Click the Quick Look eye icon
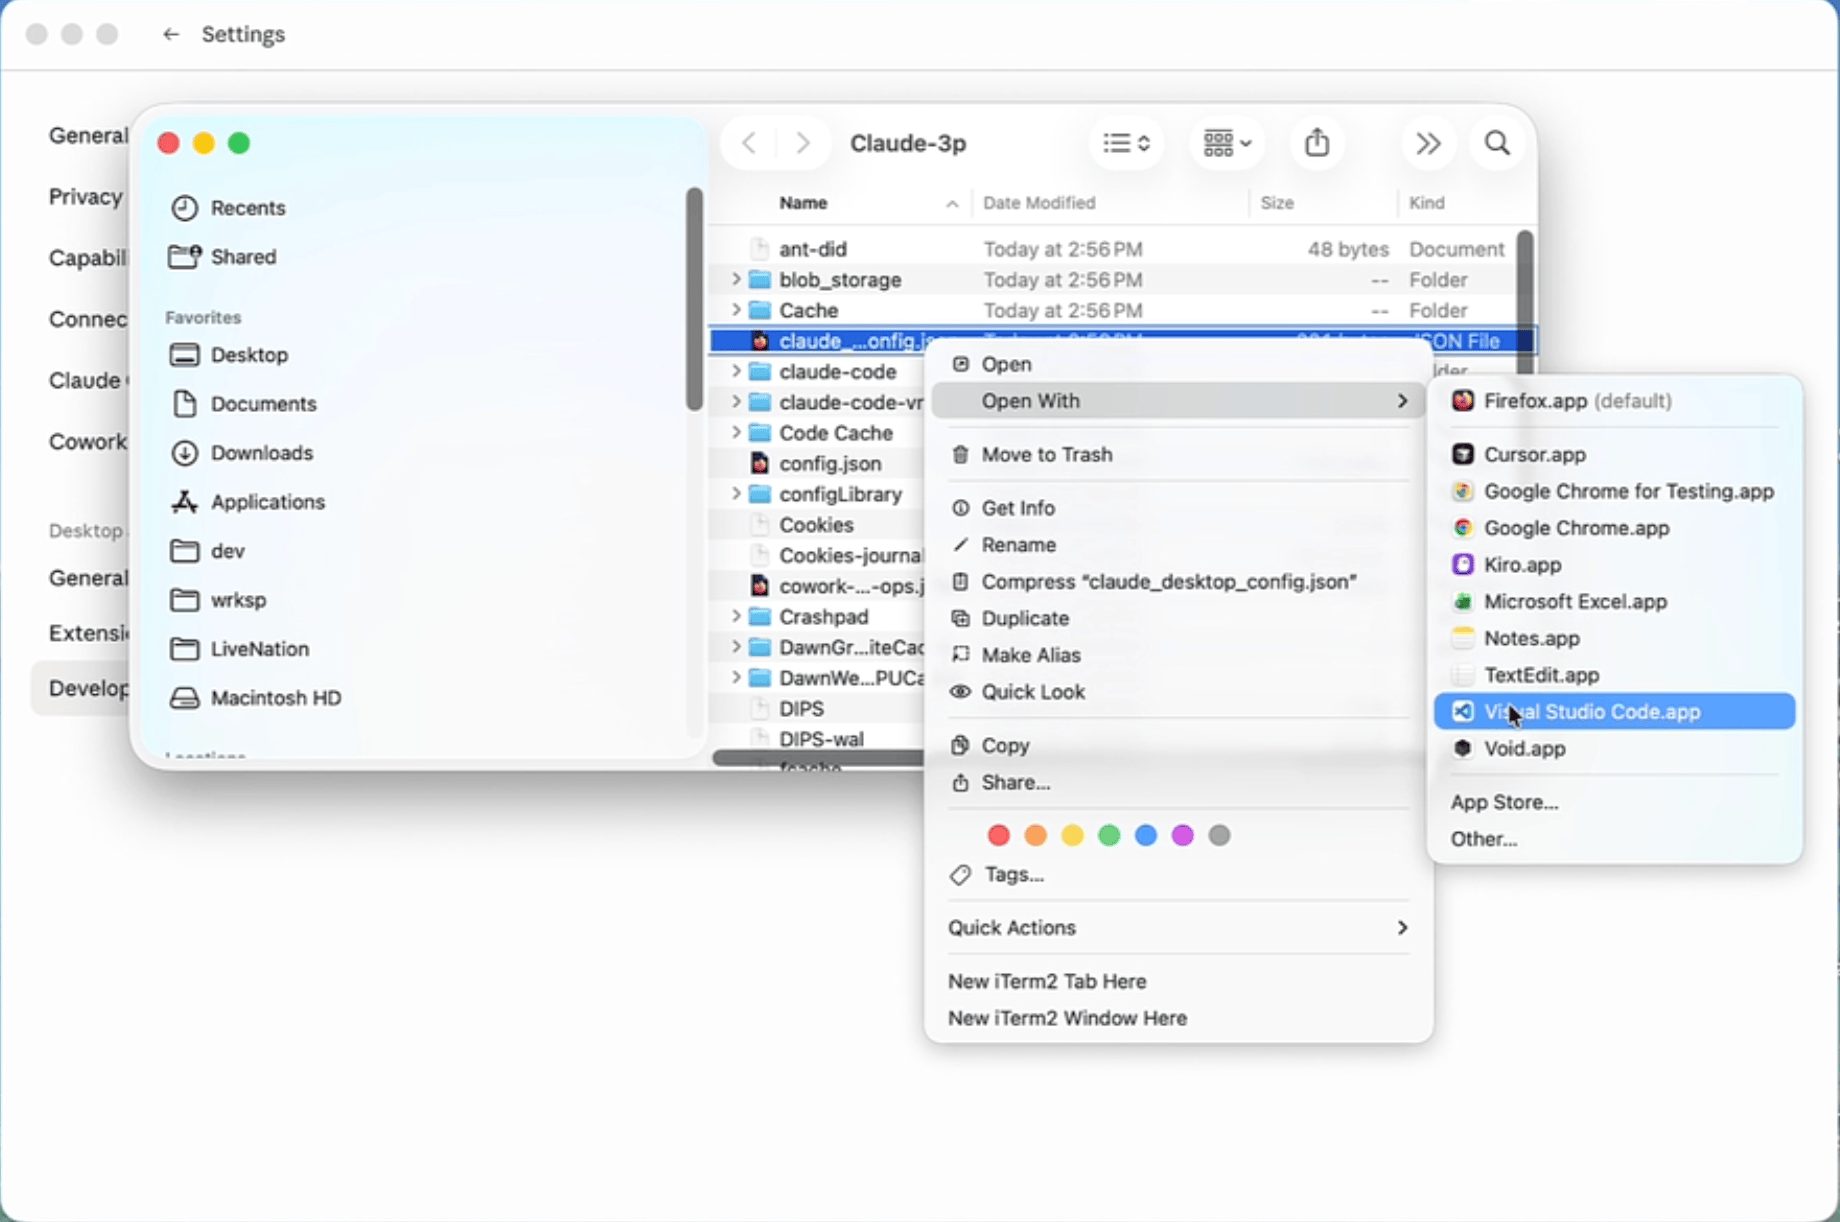 pyautogui.click(x=960, y=692)
